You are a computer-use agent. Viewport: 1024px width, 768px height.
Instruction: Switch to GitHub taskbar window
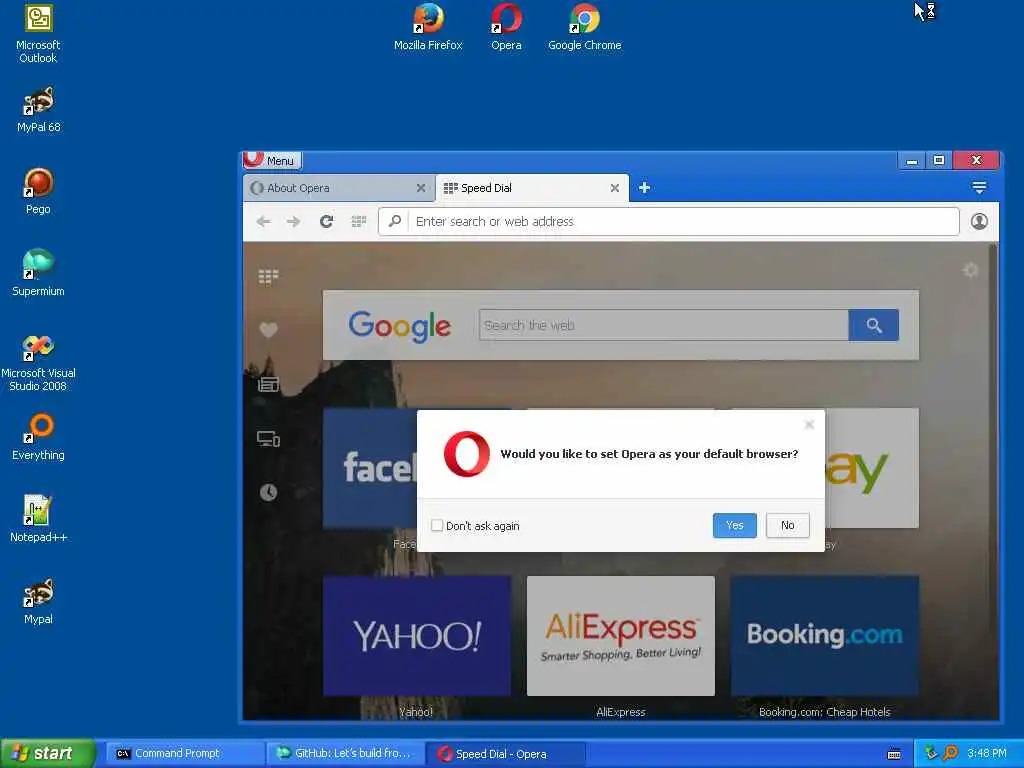(345, 754)
